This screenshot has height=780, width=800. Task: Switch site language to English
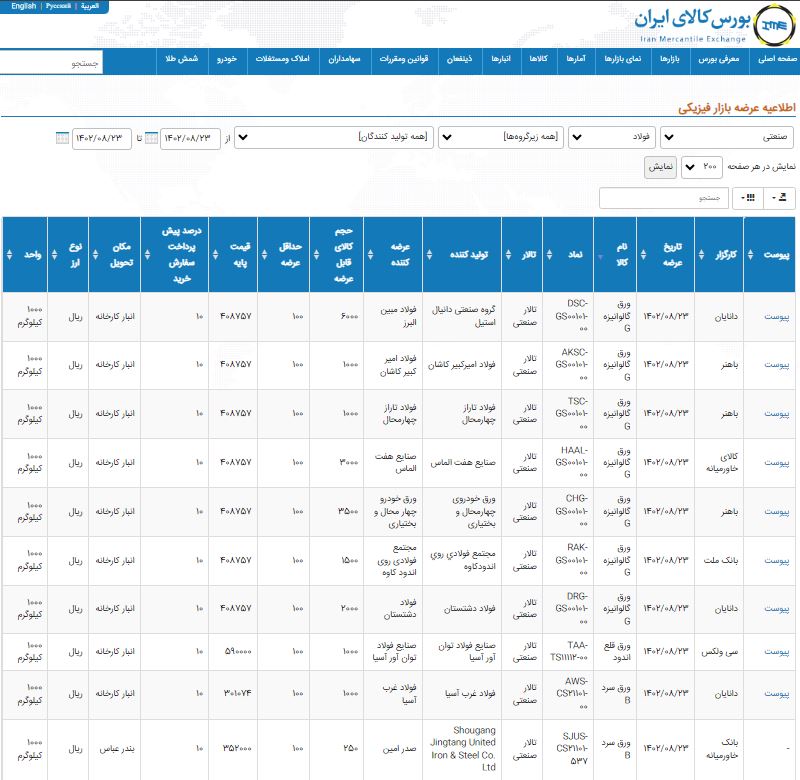23,6
